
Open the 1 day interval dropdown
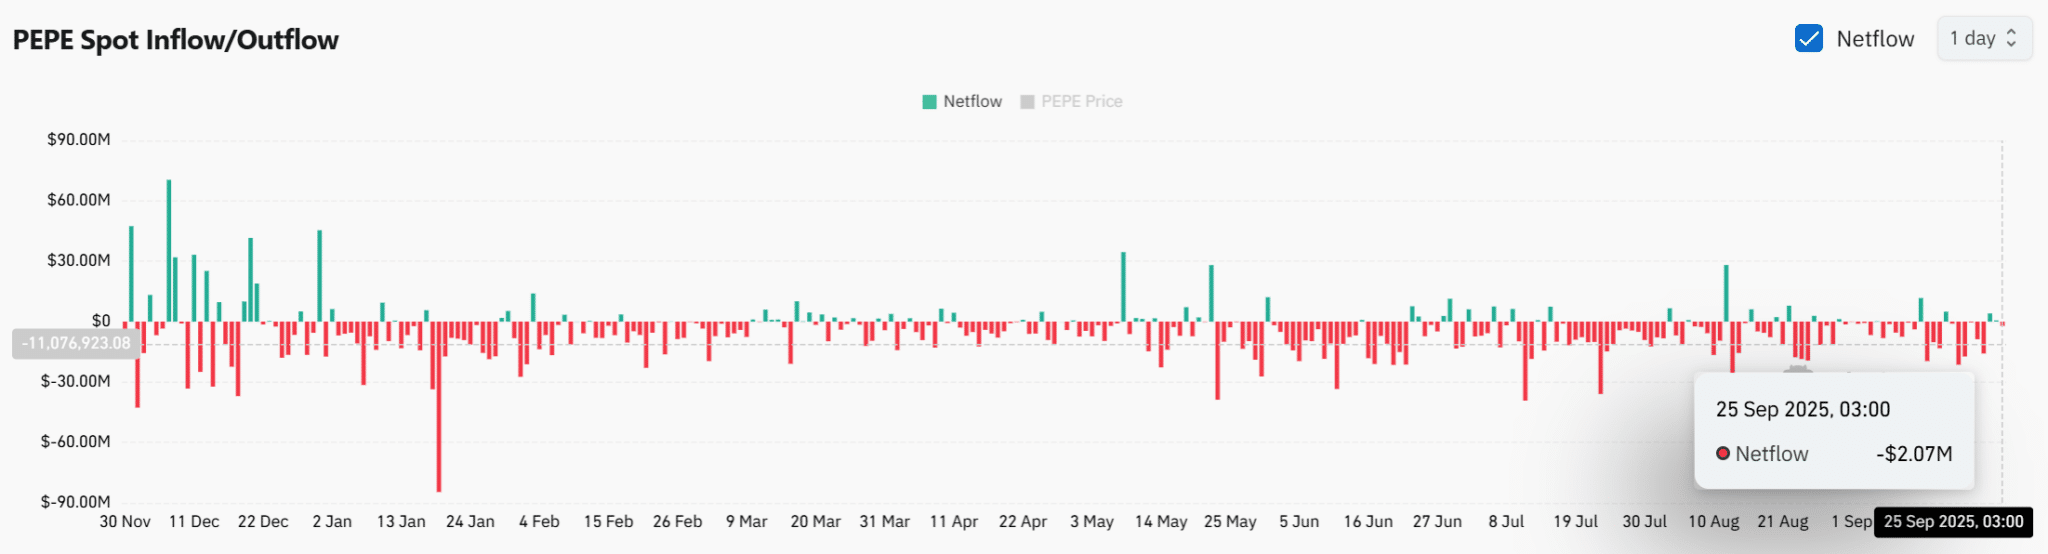point(1984,38)
